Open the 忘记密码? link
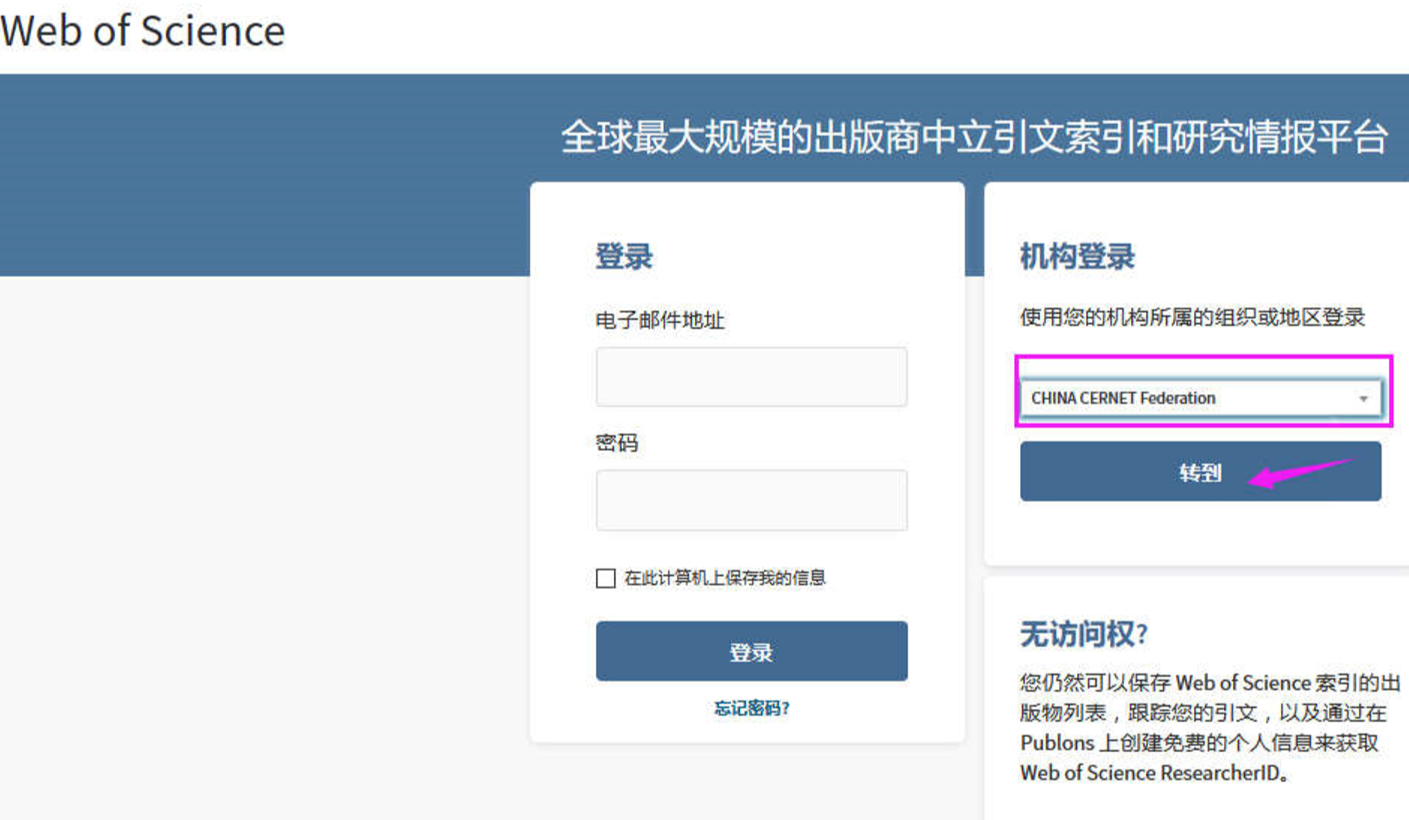1409x820 pixels. [x=751, y=709]
